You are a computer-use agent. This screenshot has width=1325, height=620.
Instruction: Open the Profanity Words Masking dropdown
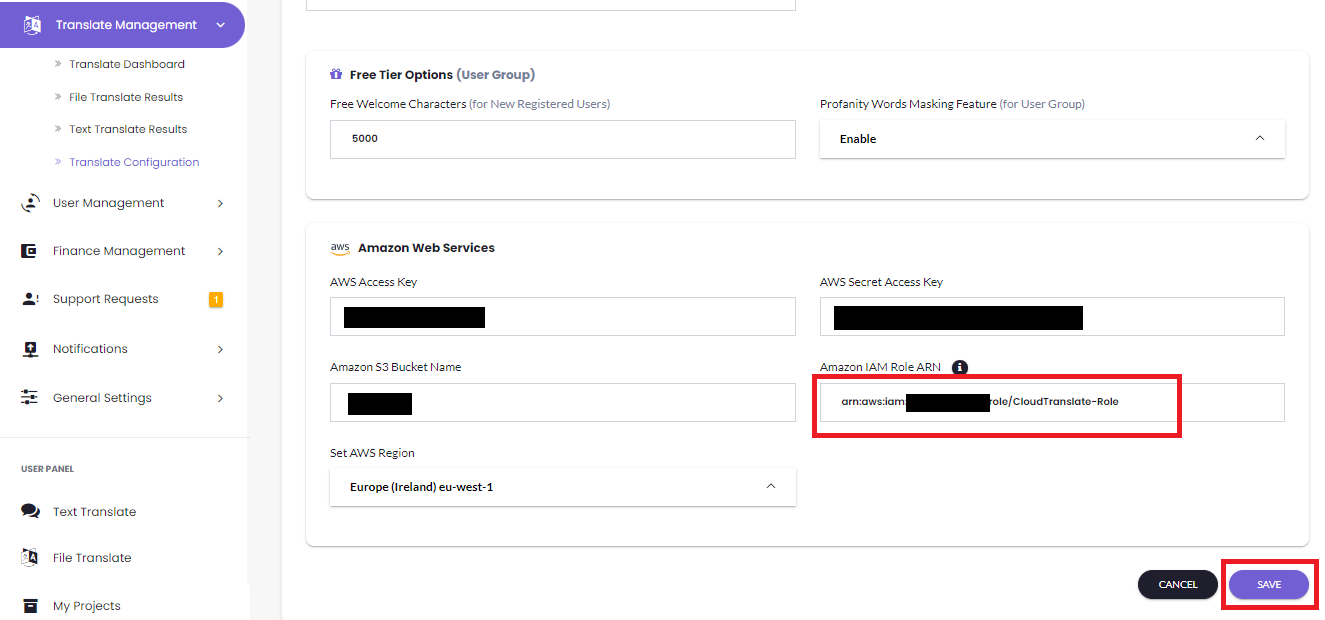(x=1051, y=139)
